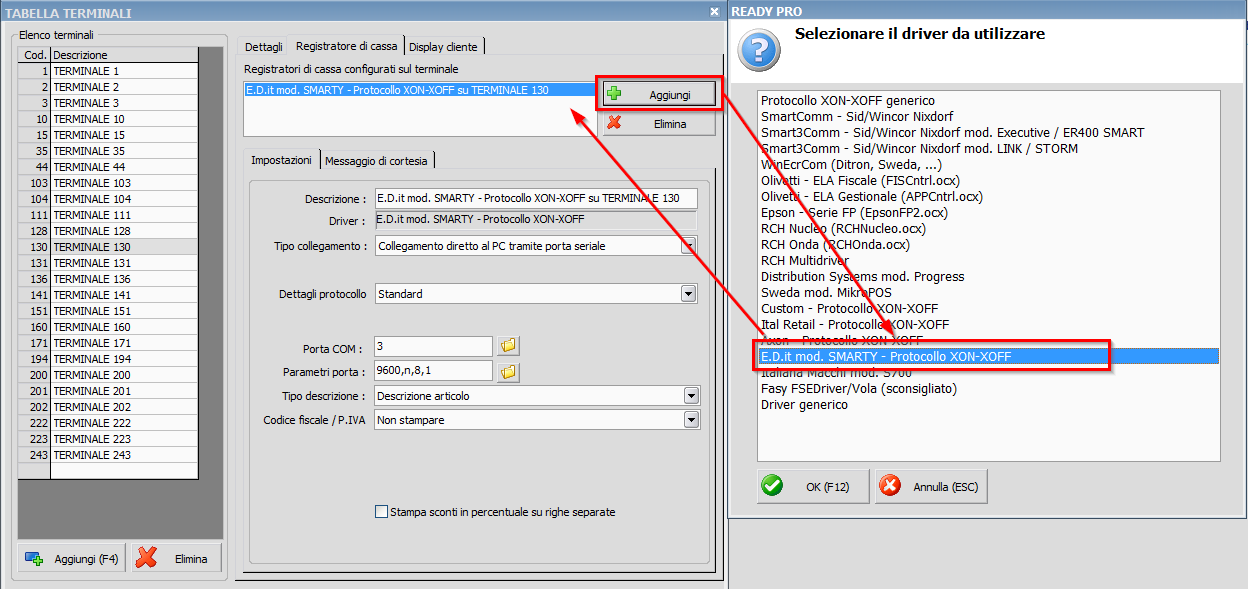Expand the Tipo collegamento dropdown
This screenshot has width=1248, height=589.
688,246
